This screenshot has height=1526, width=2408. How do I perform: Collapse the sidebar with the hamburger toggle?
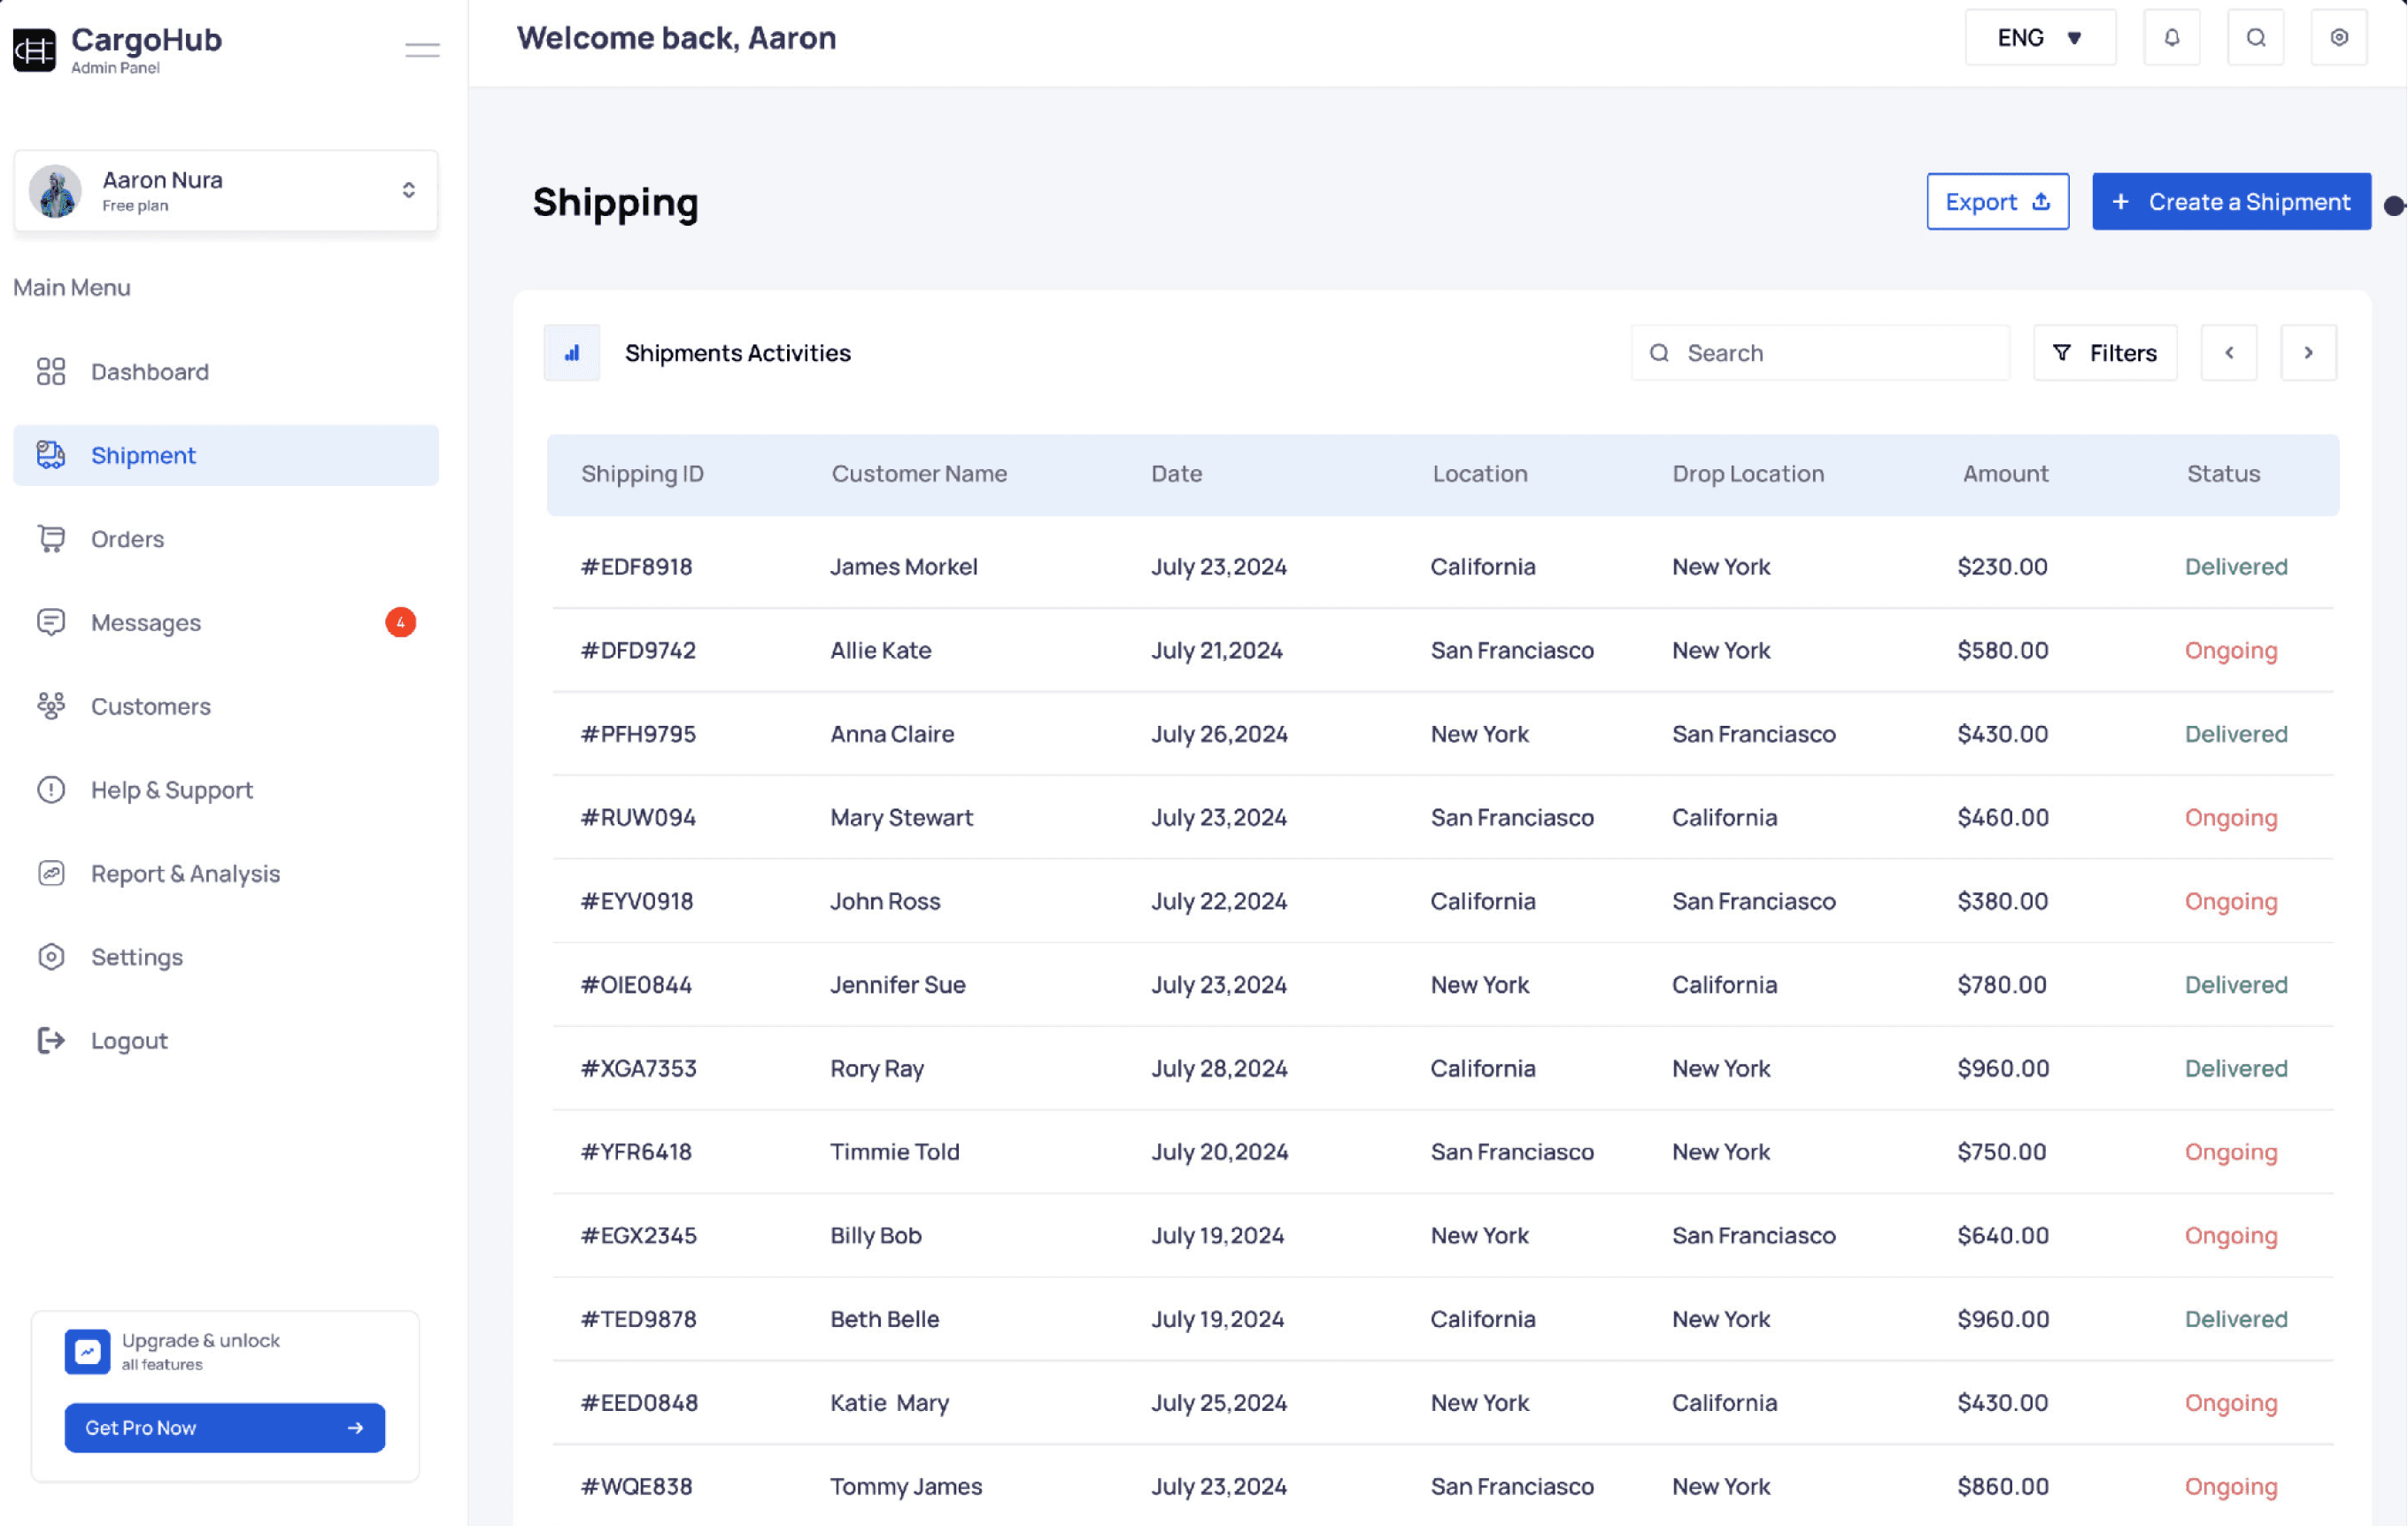(422, 49)
